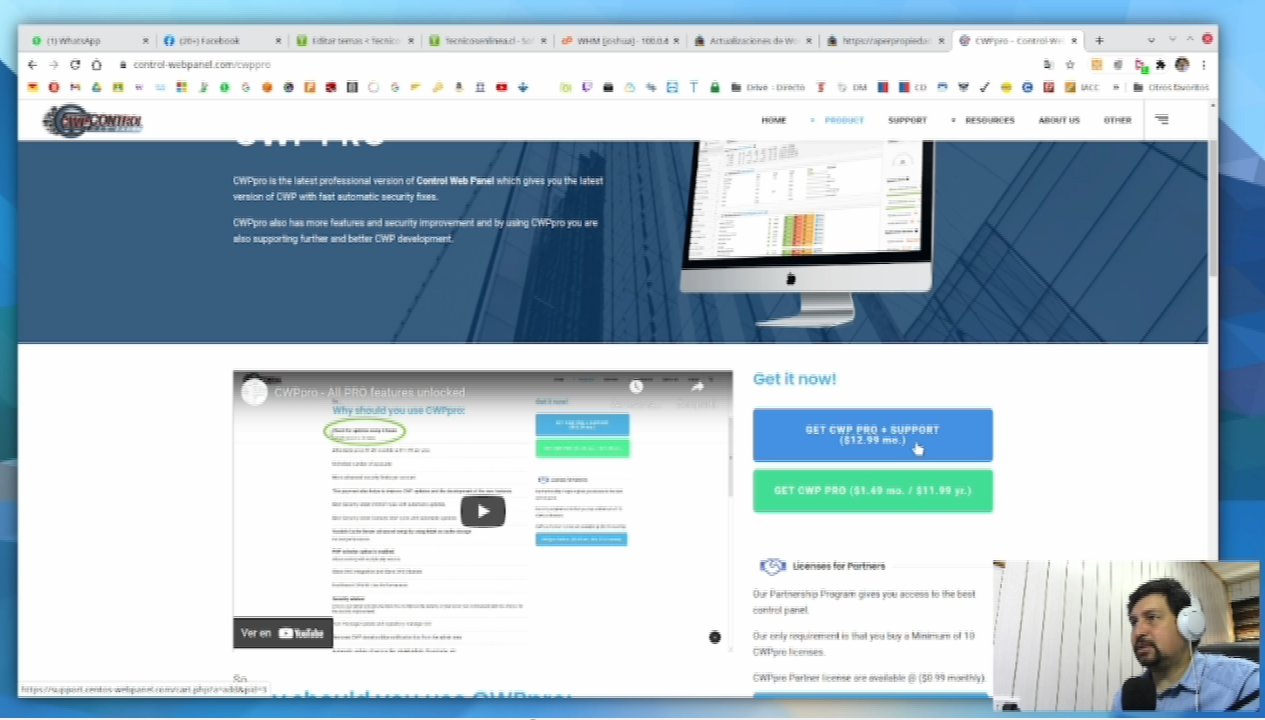Switch to the Actualizaciones tab
This screenshot has width=1265, height=720.
click(753, 41)
